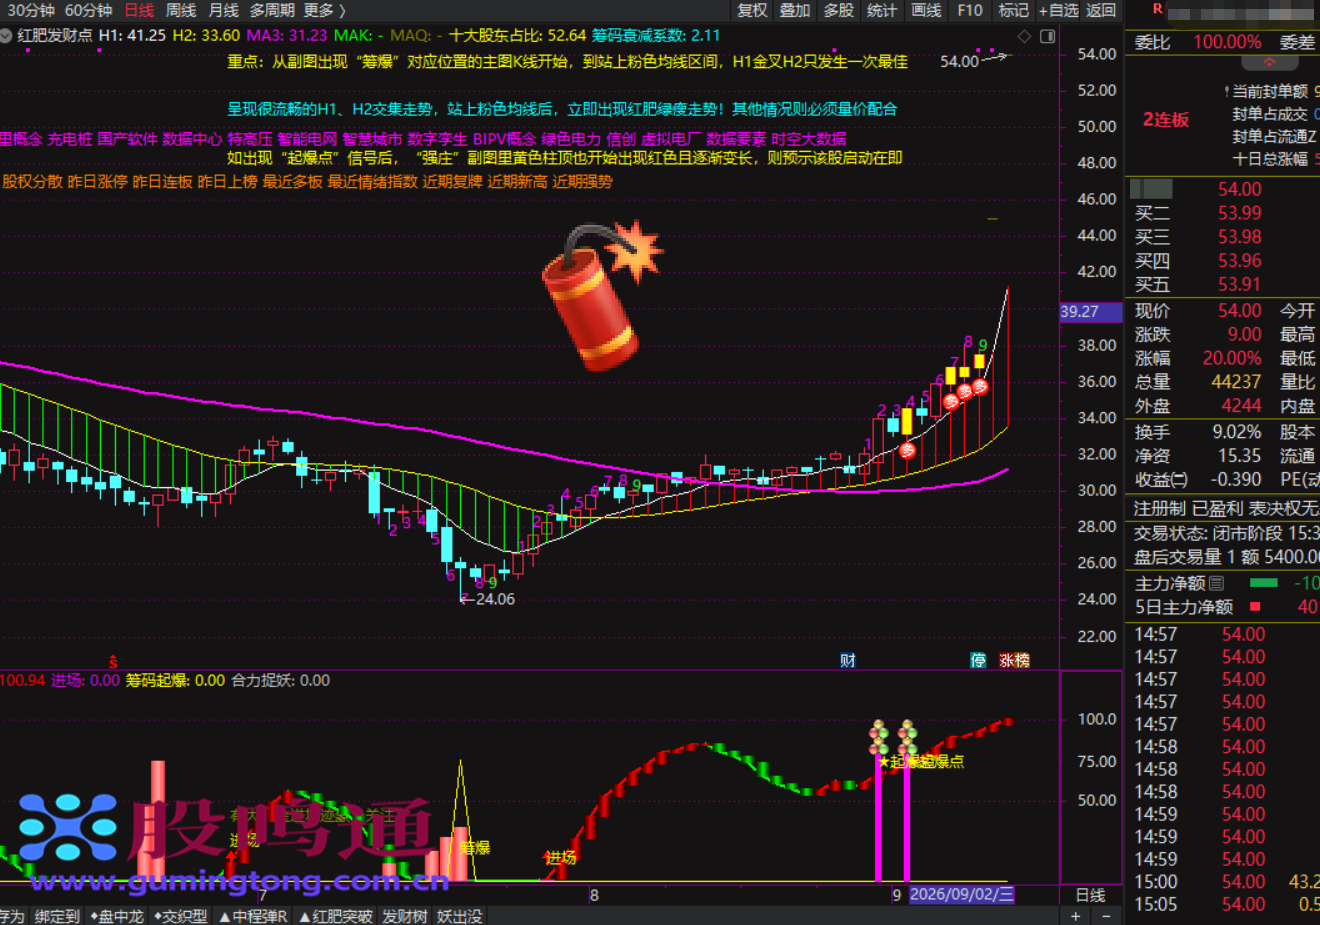
Task: Open the 标记 mark menu
Action: pyautogui.click(x=1013, y=10)
